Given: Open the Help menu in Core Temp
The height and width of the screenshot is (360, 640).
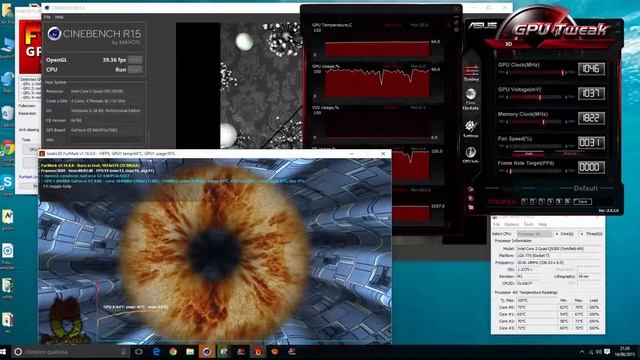Looking at the screenshot, I should pos(542,224).
